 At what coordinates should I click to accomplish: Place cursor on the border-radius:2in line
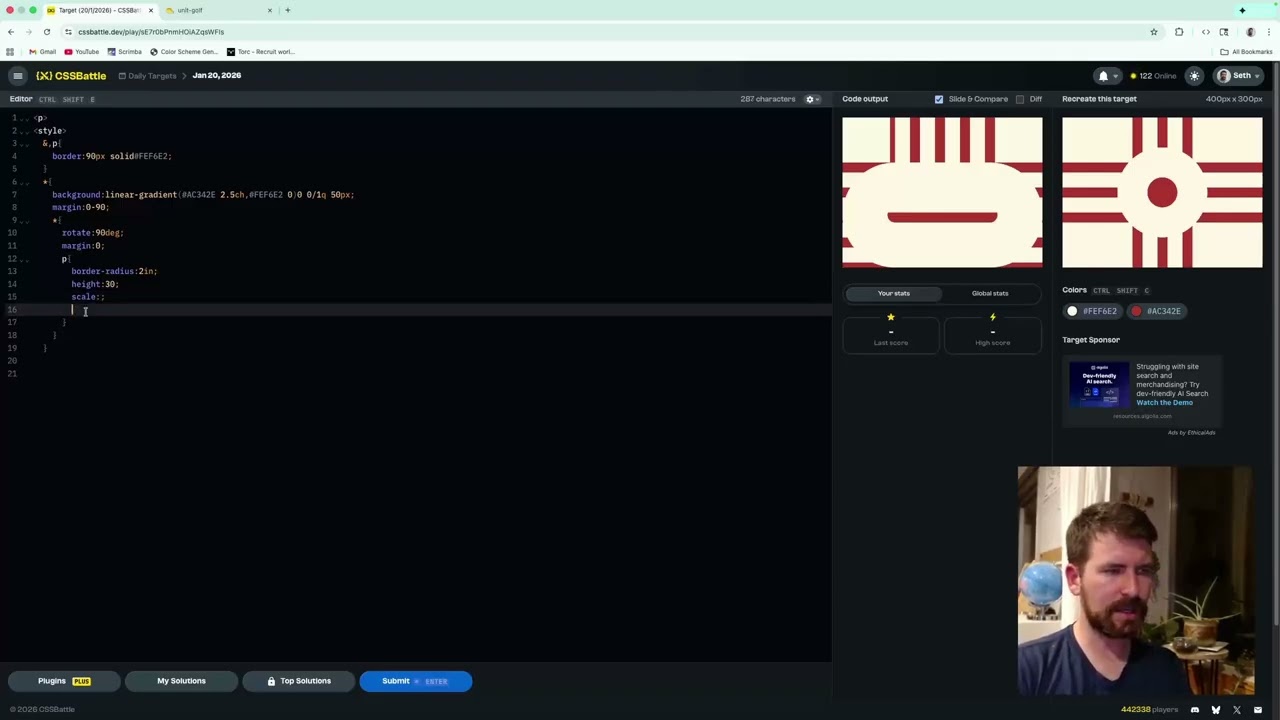(114, 271)
